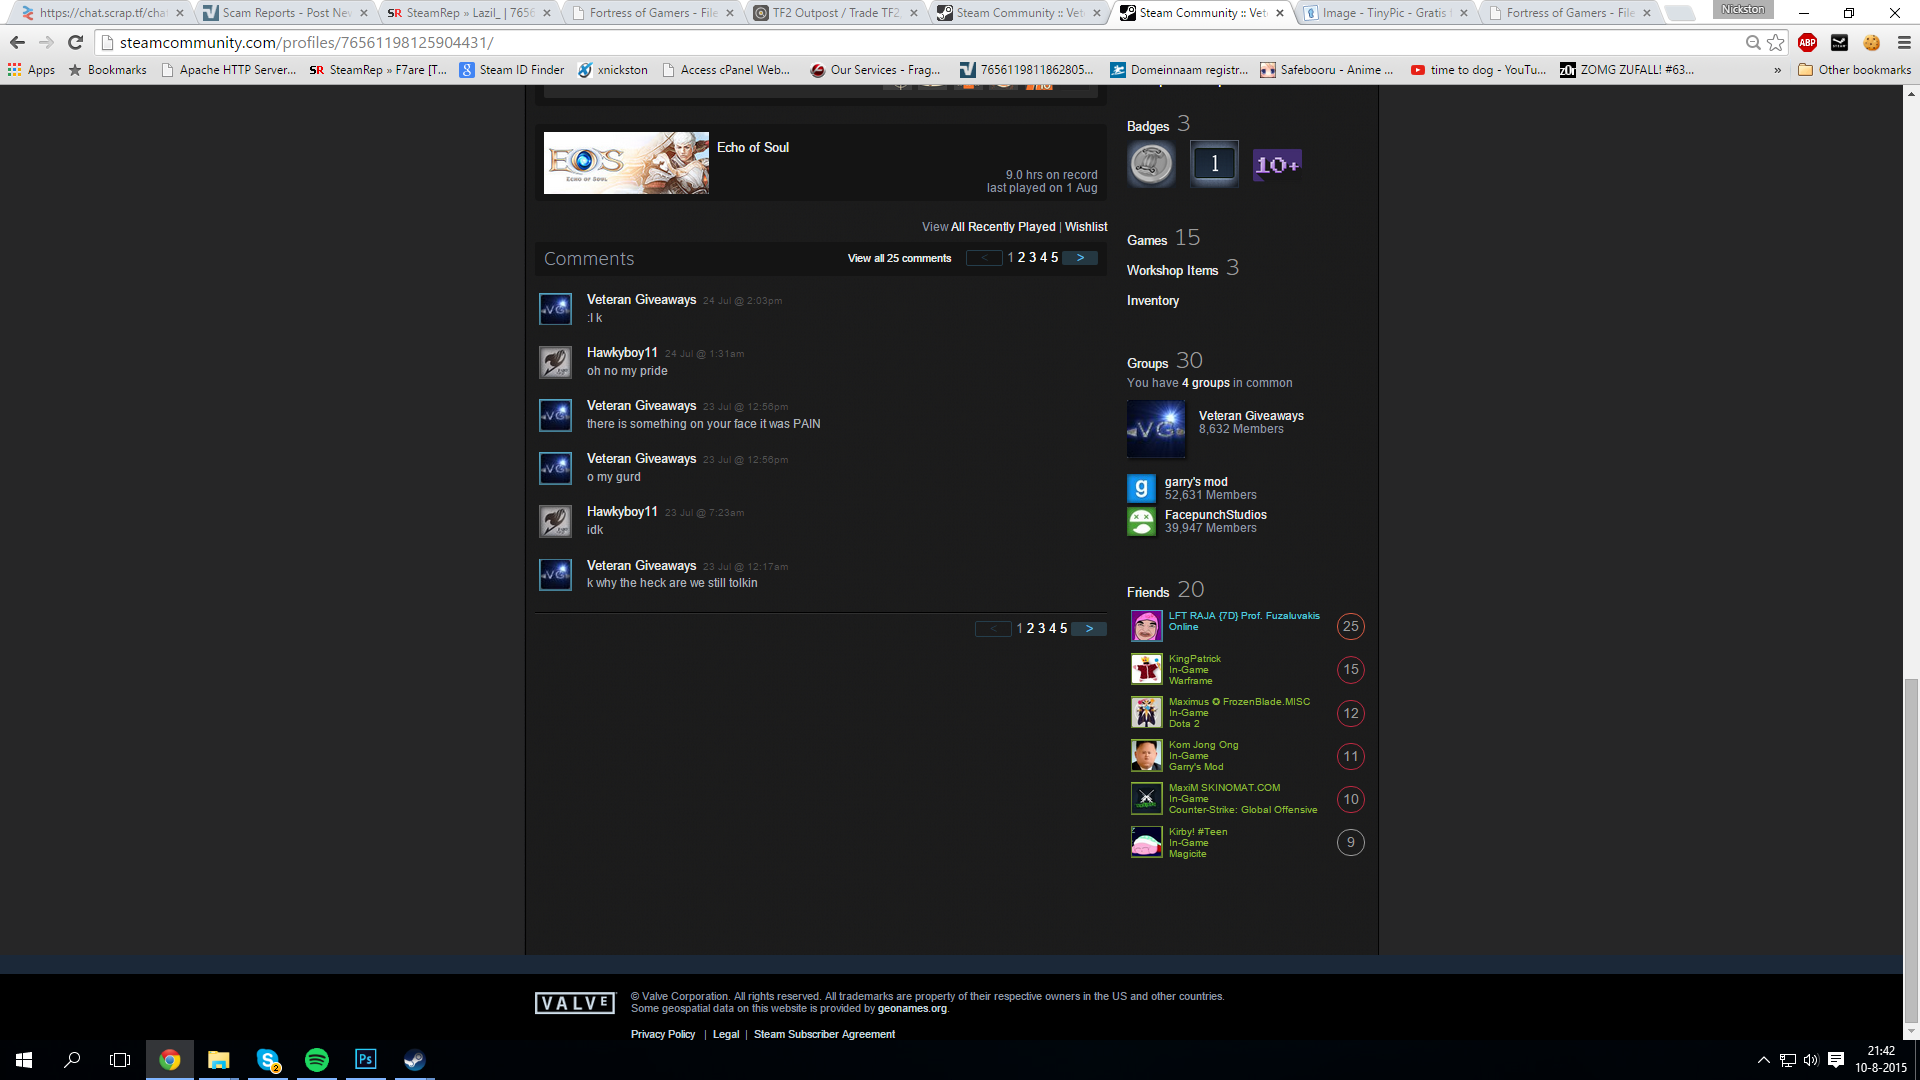Open Spotify from the taskbar
This screenshot has height=1080, width=1920.
317,1060
